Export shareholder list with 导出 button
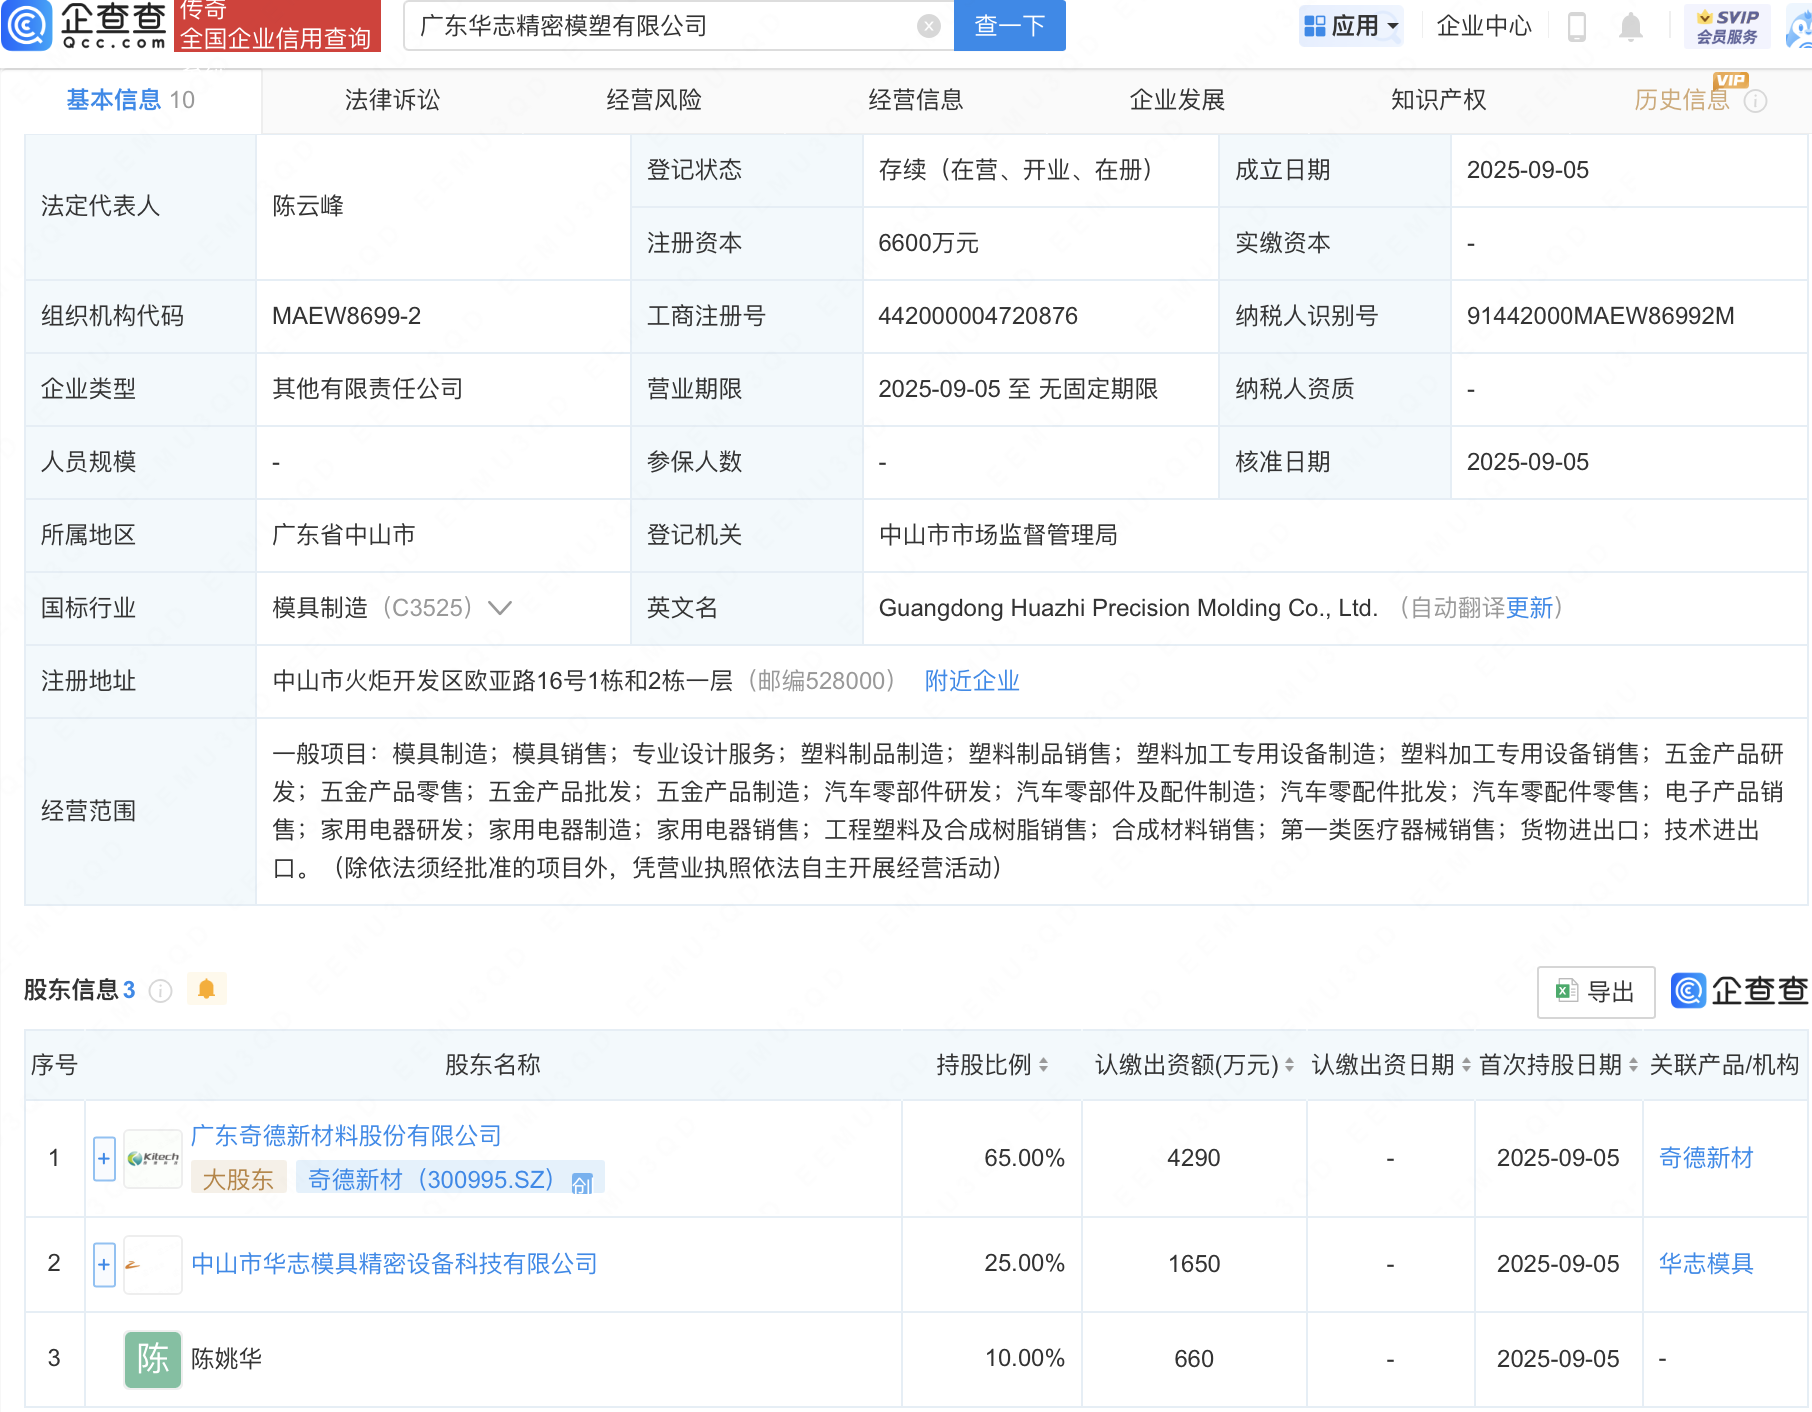This screenshot has width=1812, height=1412. tap(1595, 992)
